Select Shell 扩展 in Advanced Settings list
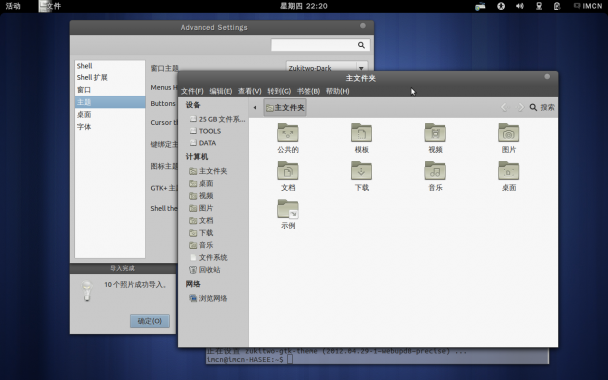Image resolution: width=608 pixels, height=380 pixels. pyautogui.click(x=110, y=78)
